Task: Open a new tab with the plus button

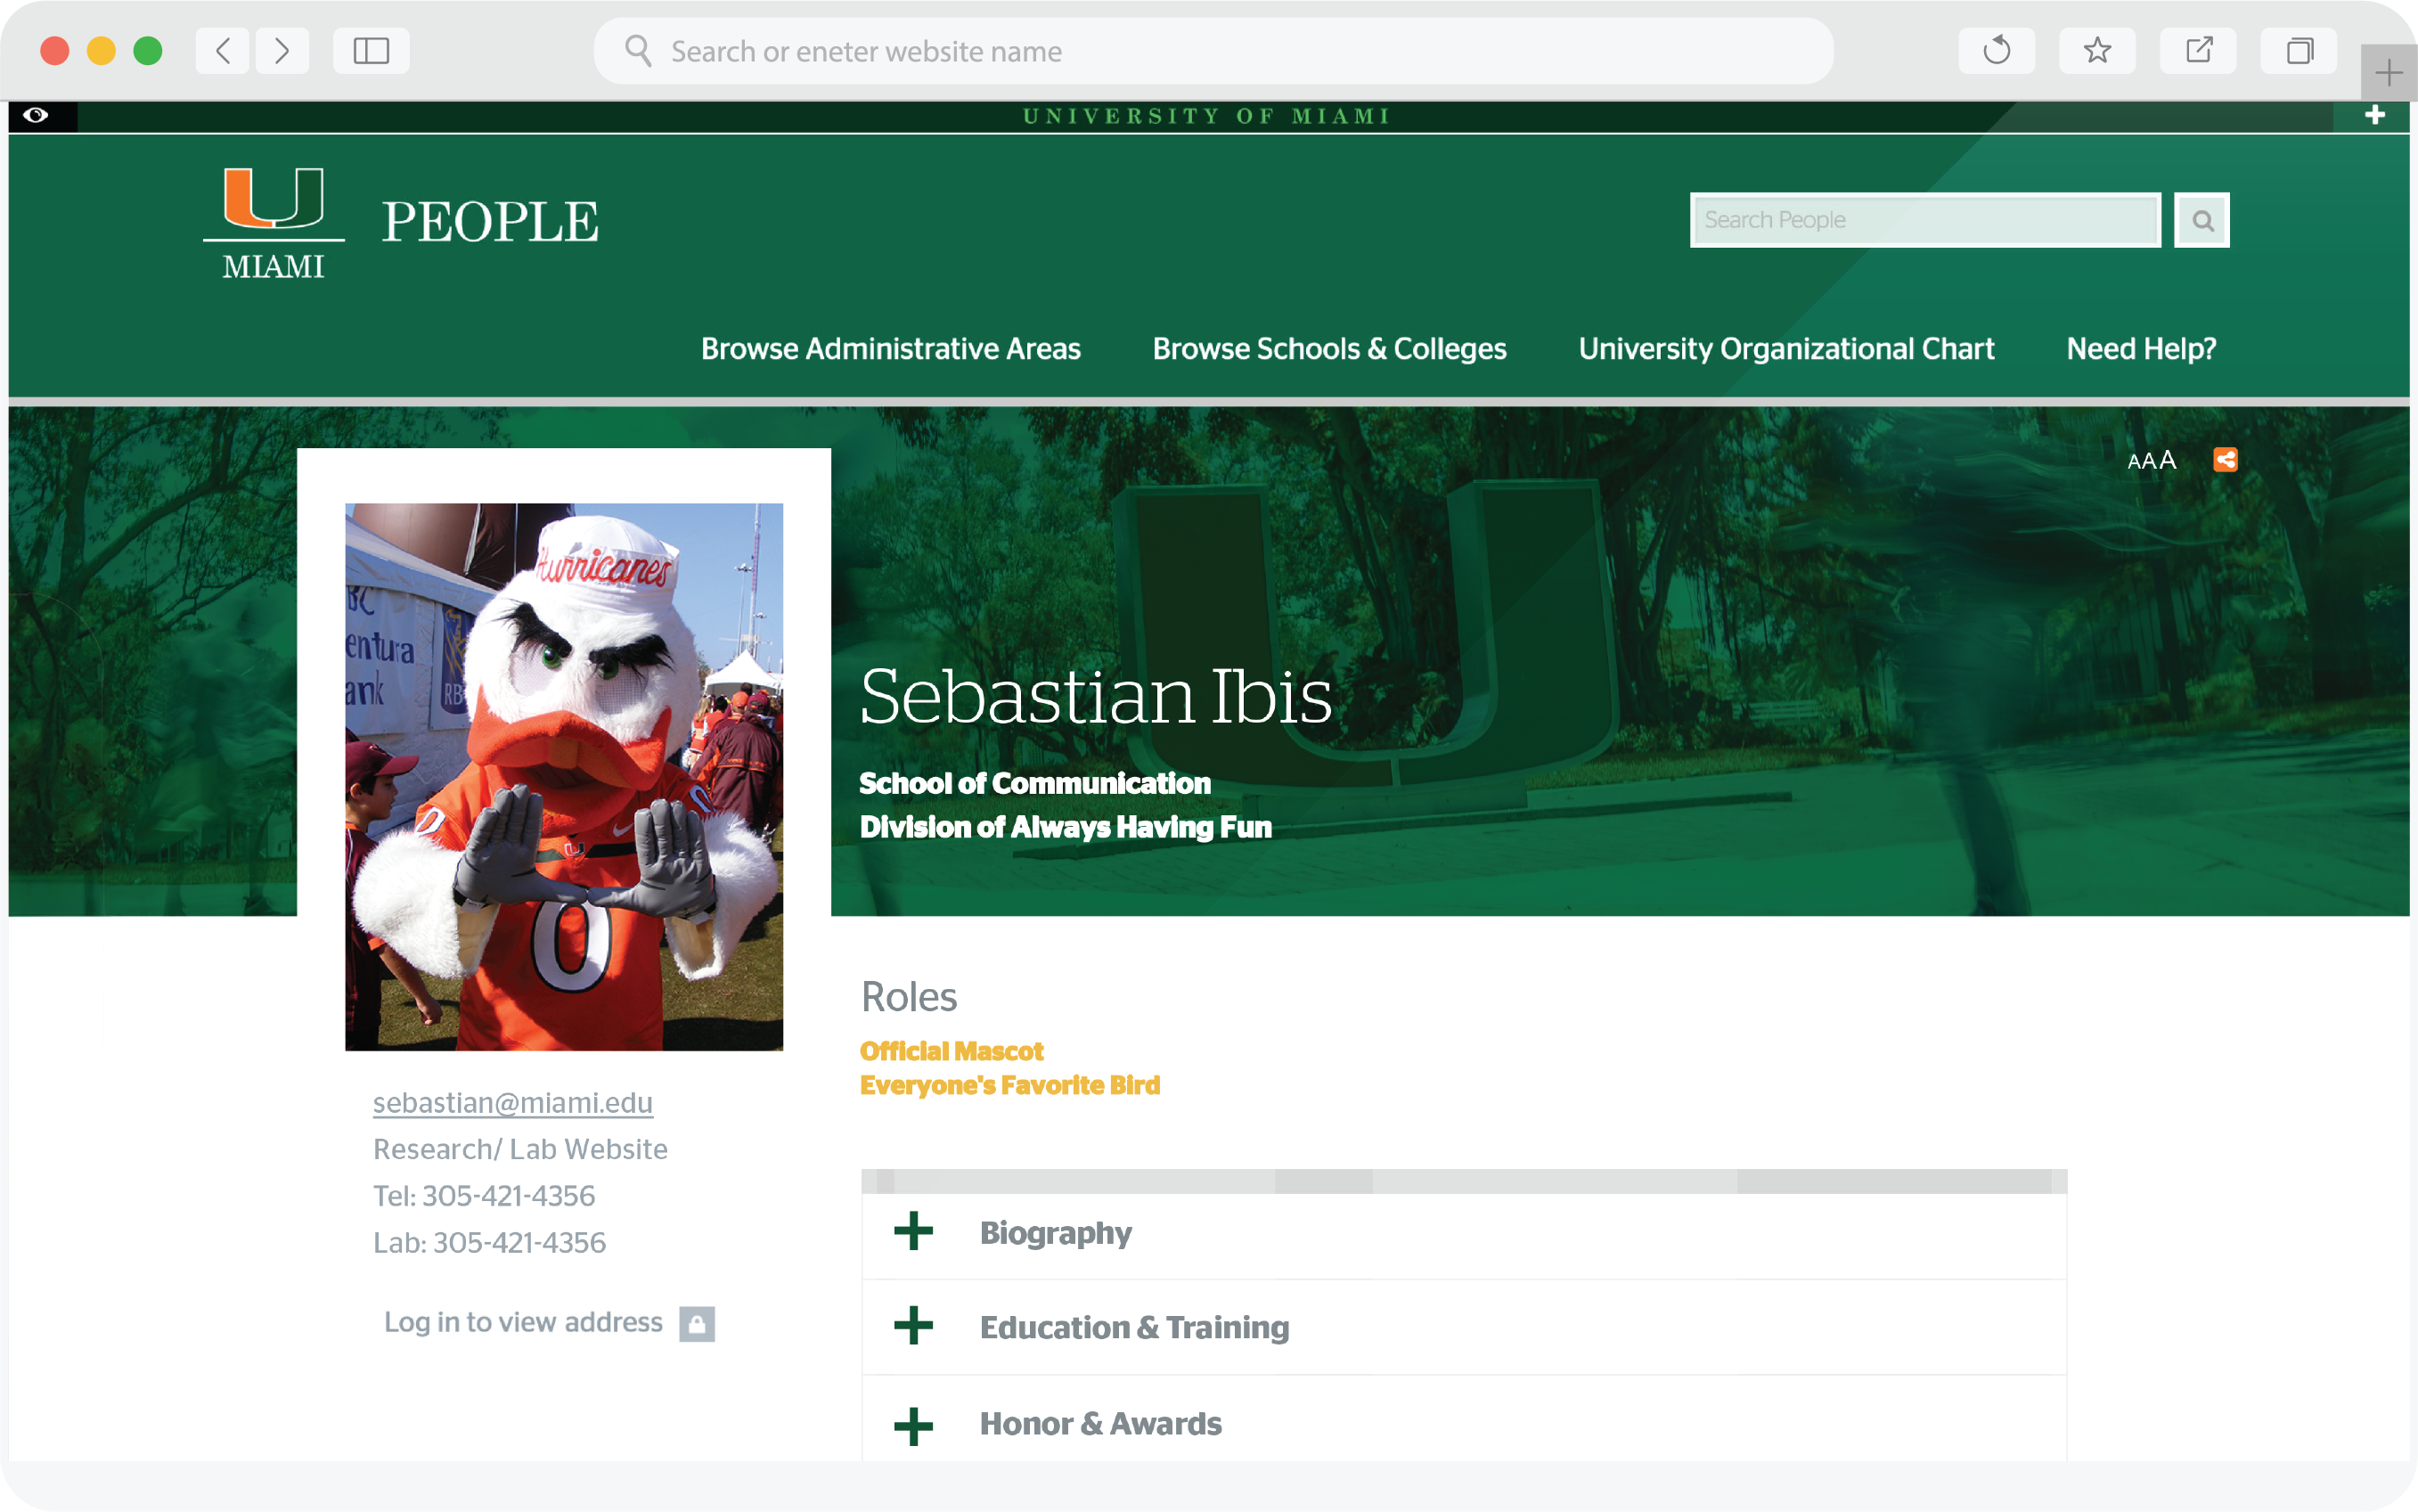Action: [2388, 73]
